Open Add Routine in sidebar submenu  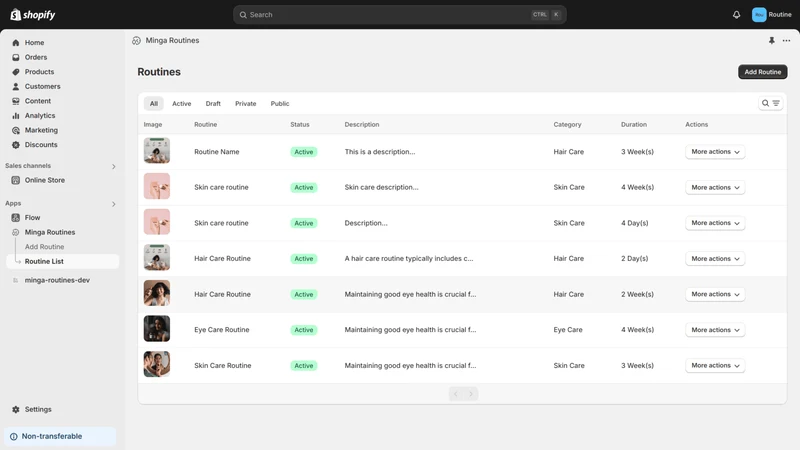pos(44,247)
